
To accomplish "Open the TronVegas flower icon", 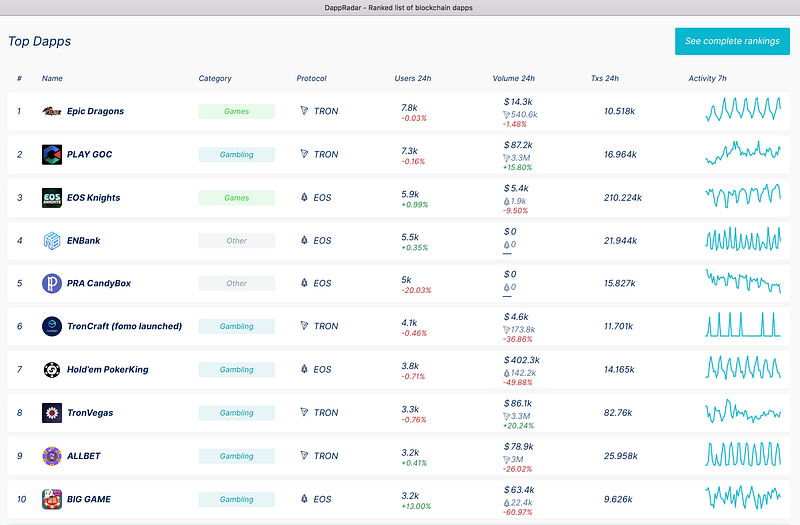I will point(52,413).
